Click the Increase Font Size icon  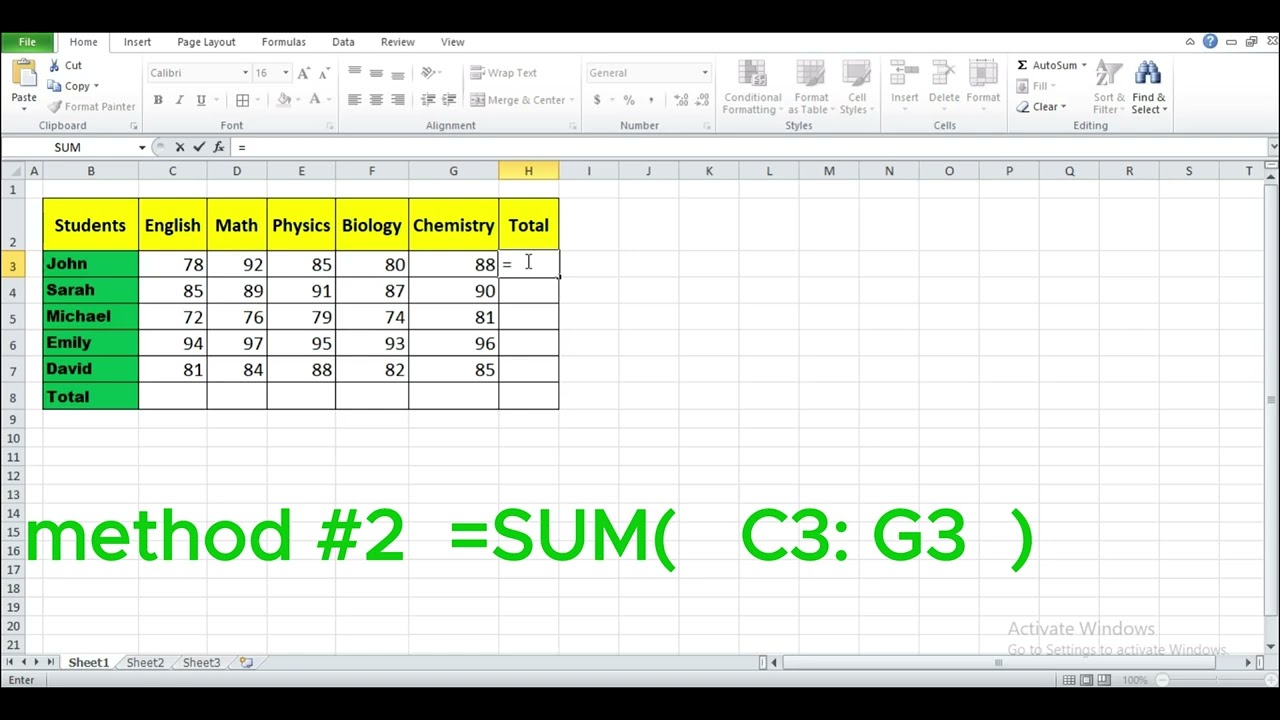tap(305, 73)
